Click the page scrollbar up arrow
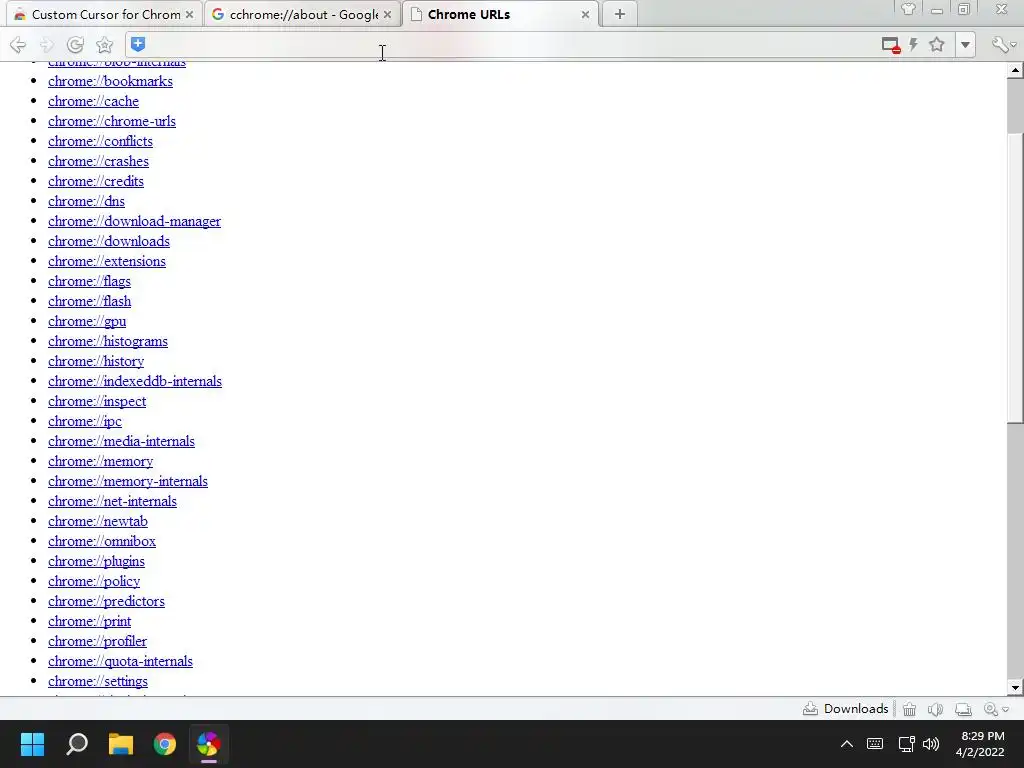 [x=1015, y=70]
